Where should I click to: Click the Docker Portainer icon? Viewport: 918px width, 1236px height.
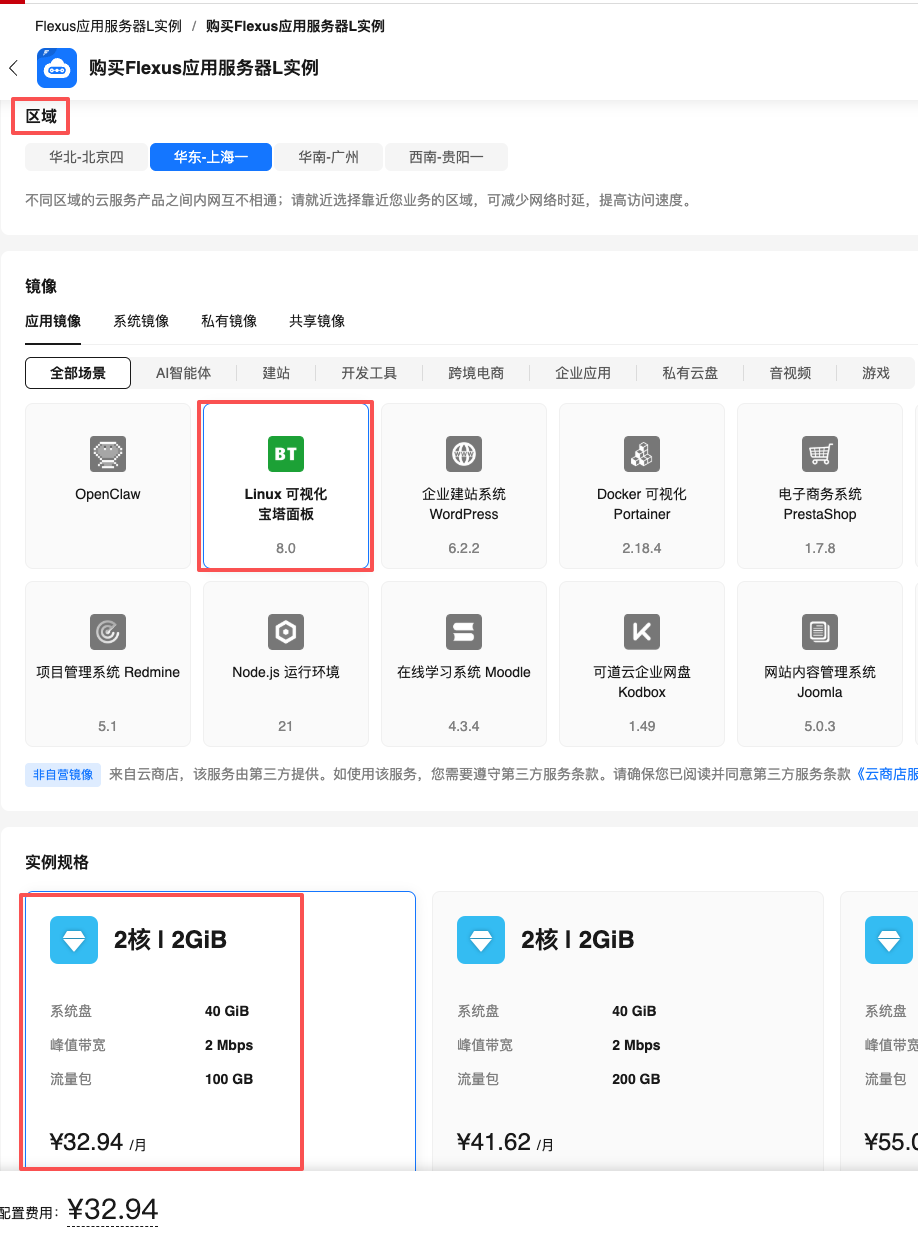pyautogui.click(x=642, y=454)
